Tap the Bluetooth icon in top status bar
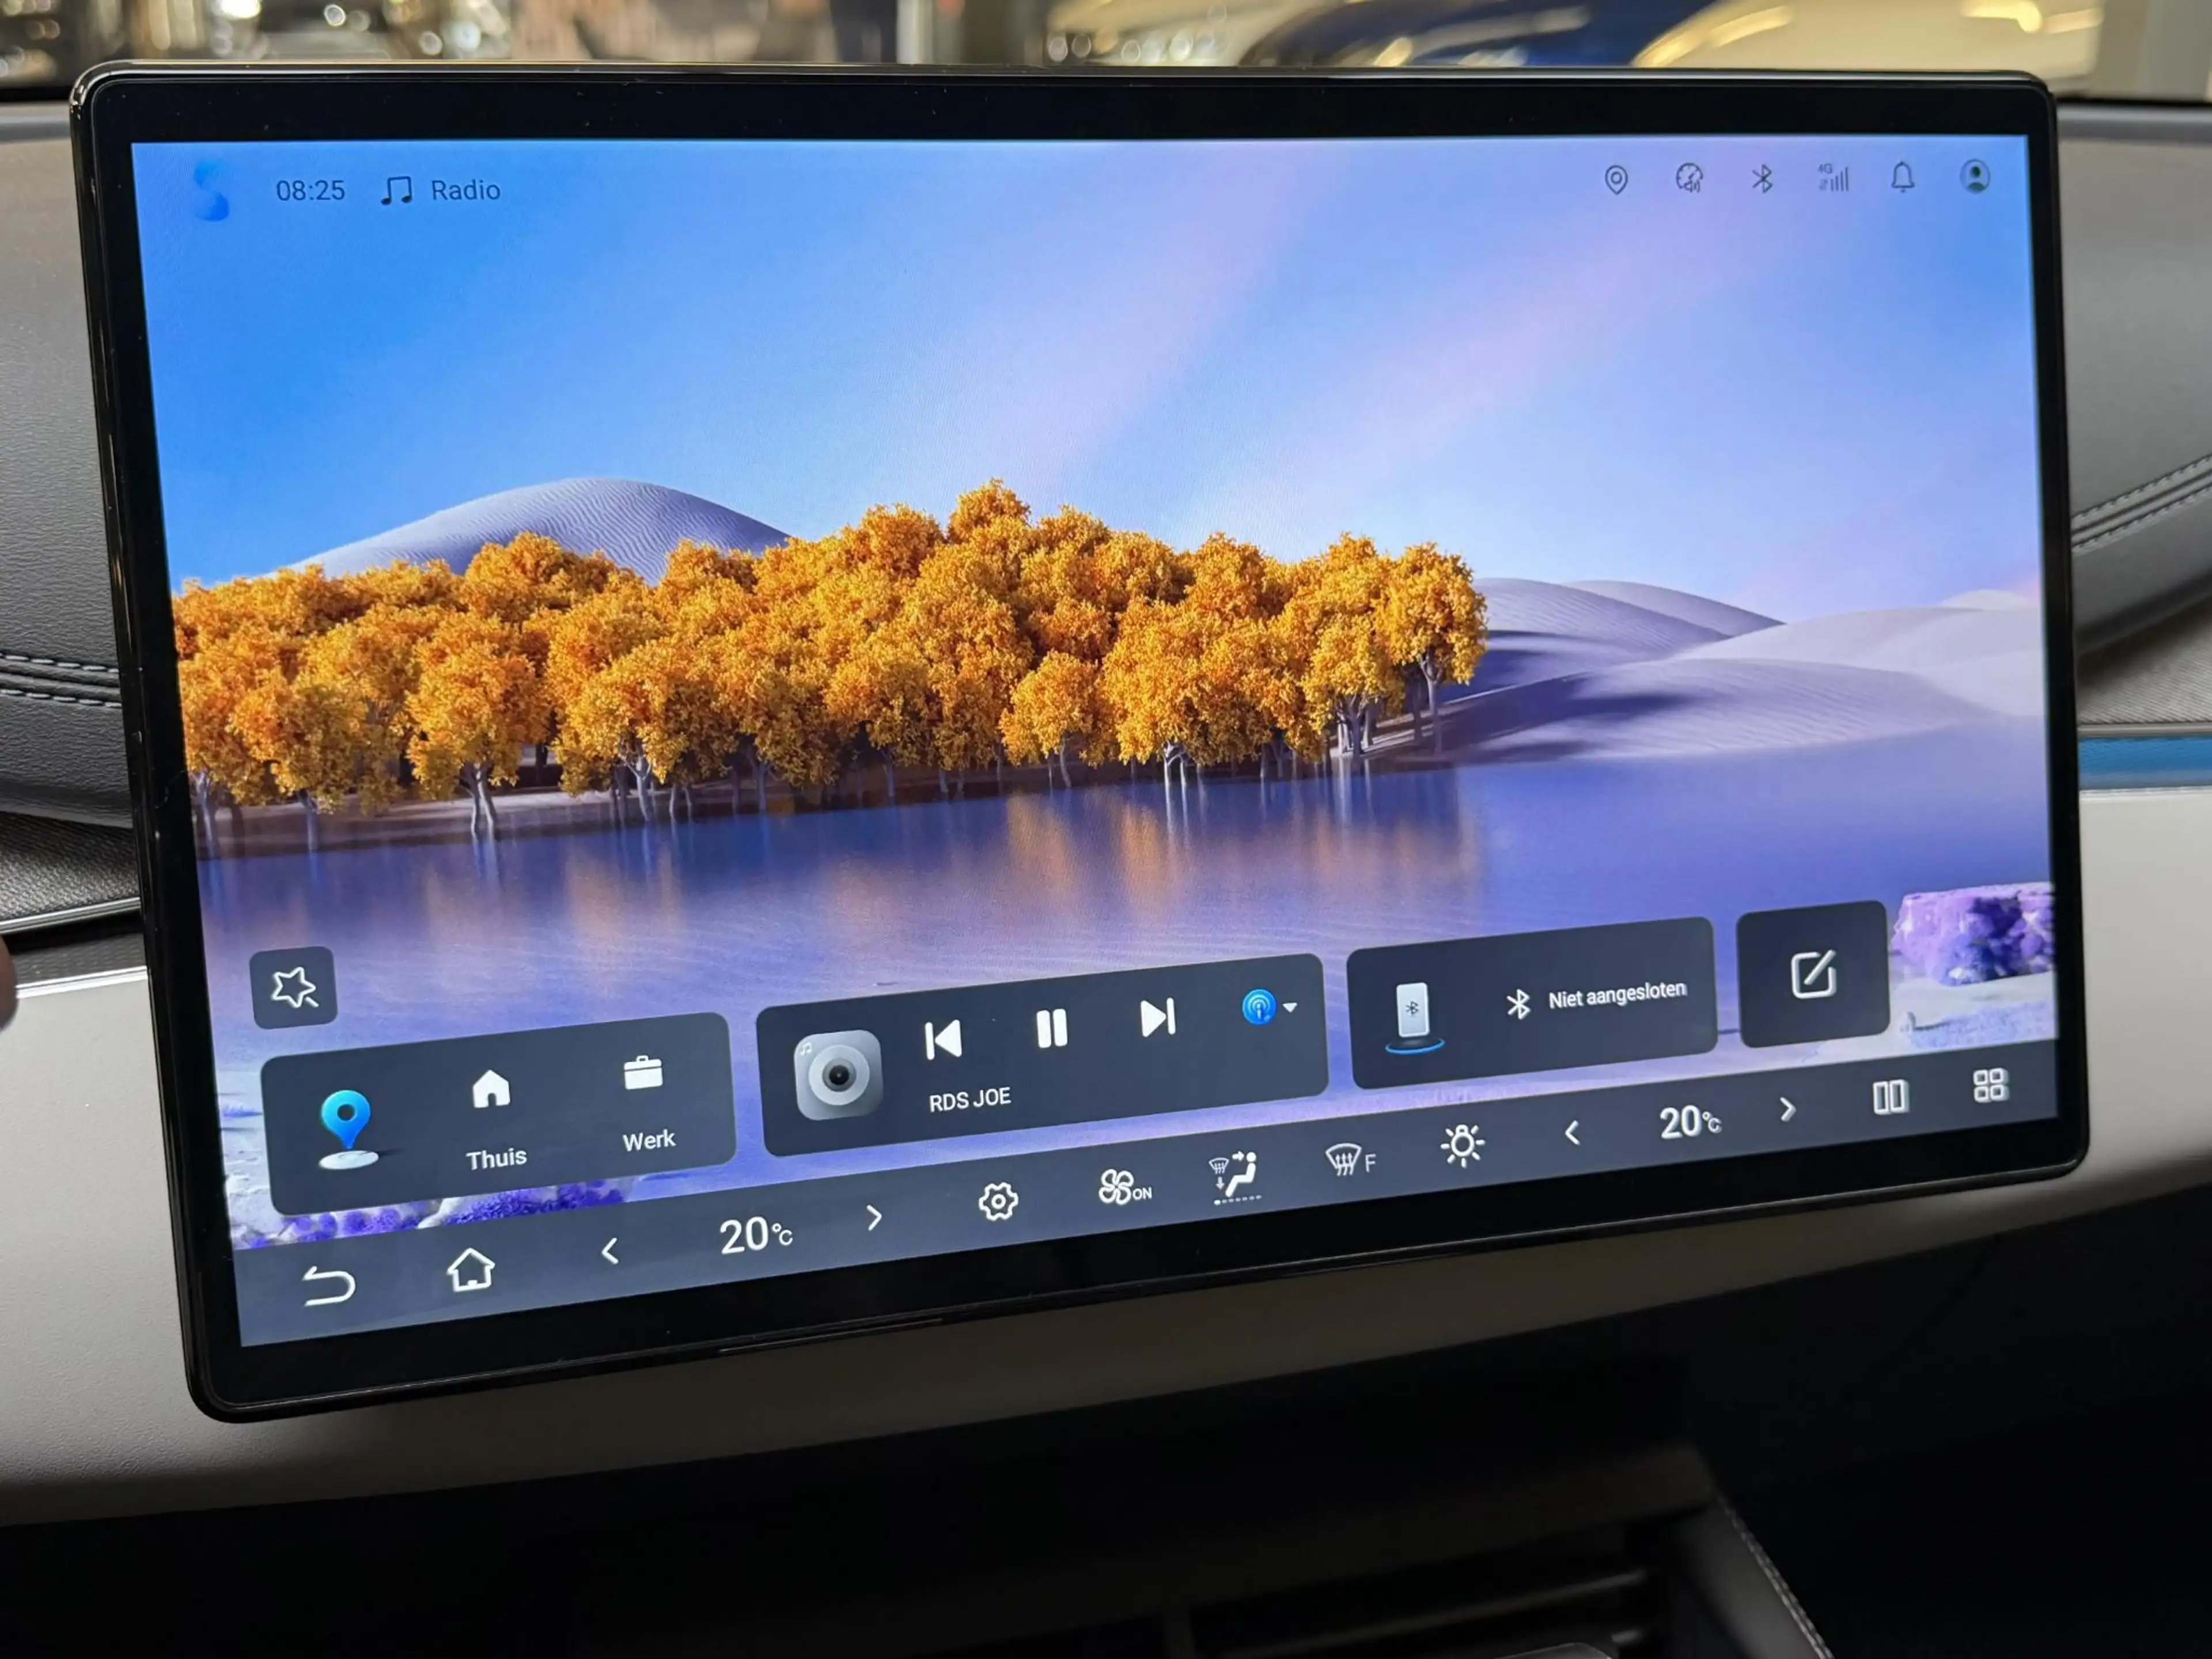2212x1659 pixels. click(1762, 179)
